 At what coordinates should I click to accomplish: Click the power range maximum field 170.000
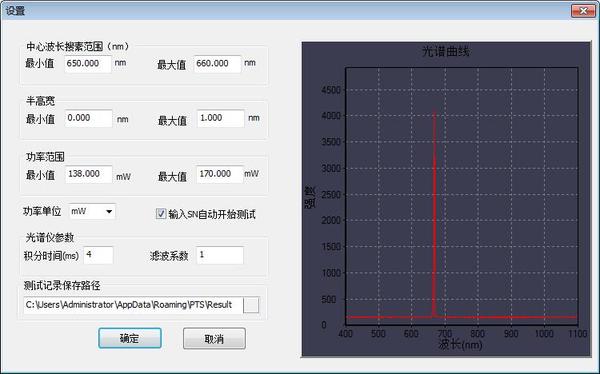pos(220,174)
